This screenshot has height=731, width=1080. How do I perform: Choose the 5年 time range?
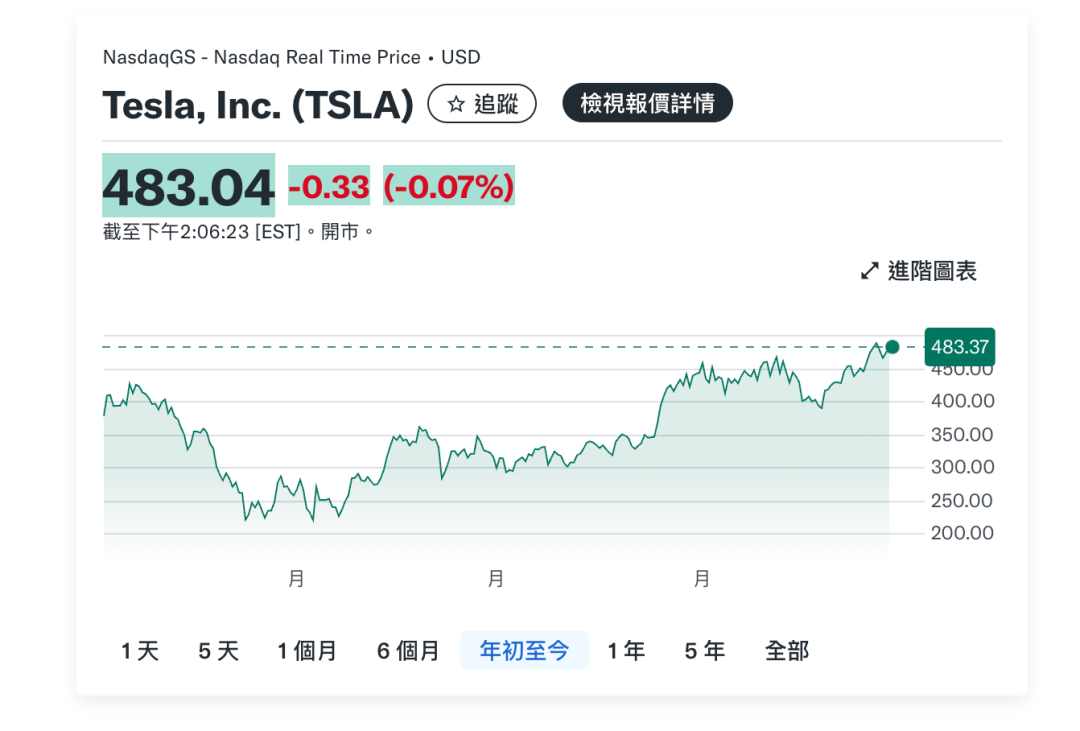pyautogui.click(x=704, y=651)
